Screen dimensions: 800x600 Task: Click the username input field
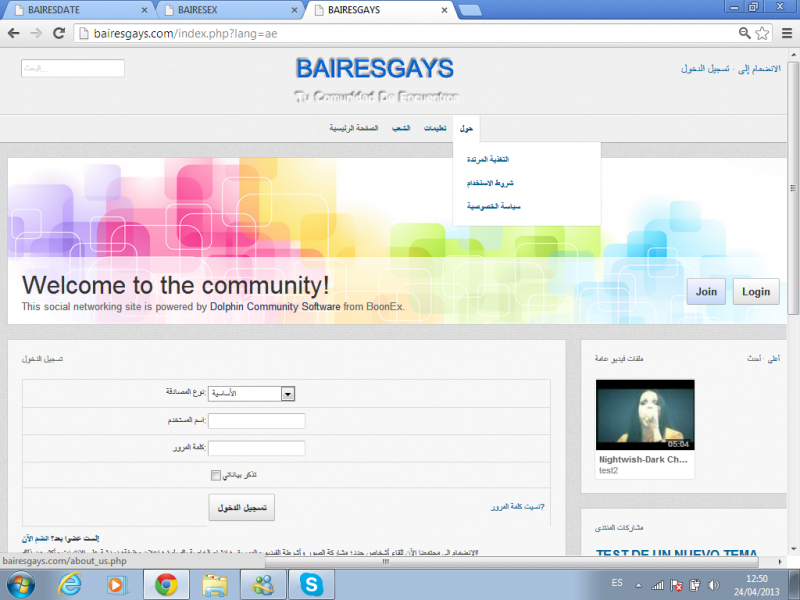[257, 421]
